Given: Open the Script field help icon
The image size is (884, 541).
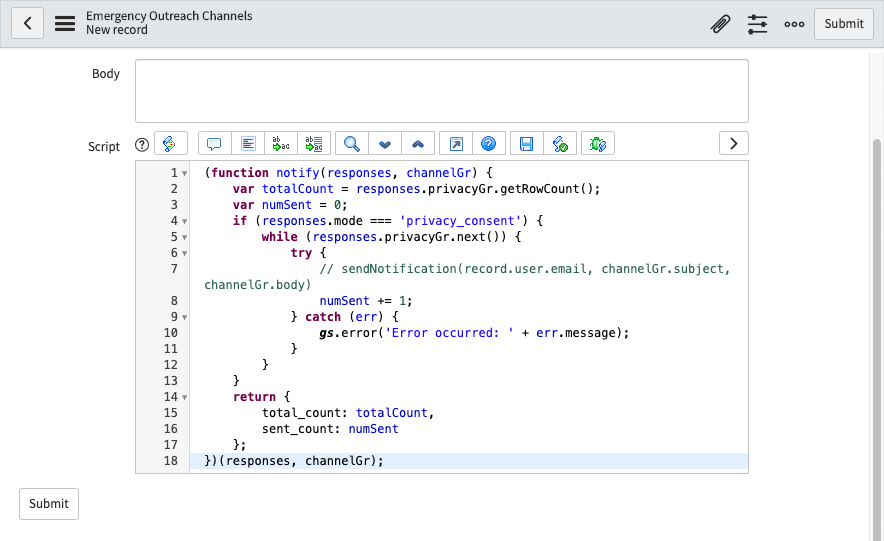Looking at the screenshot, I should [142, 145].
